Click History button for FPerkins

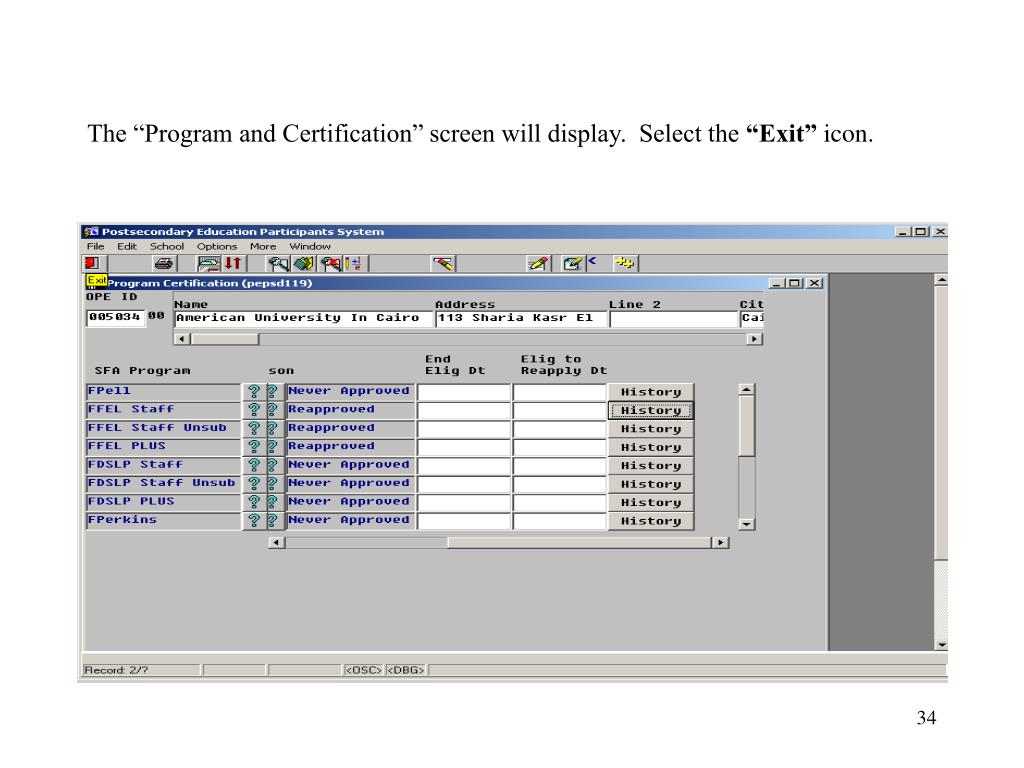pos(650,521)
